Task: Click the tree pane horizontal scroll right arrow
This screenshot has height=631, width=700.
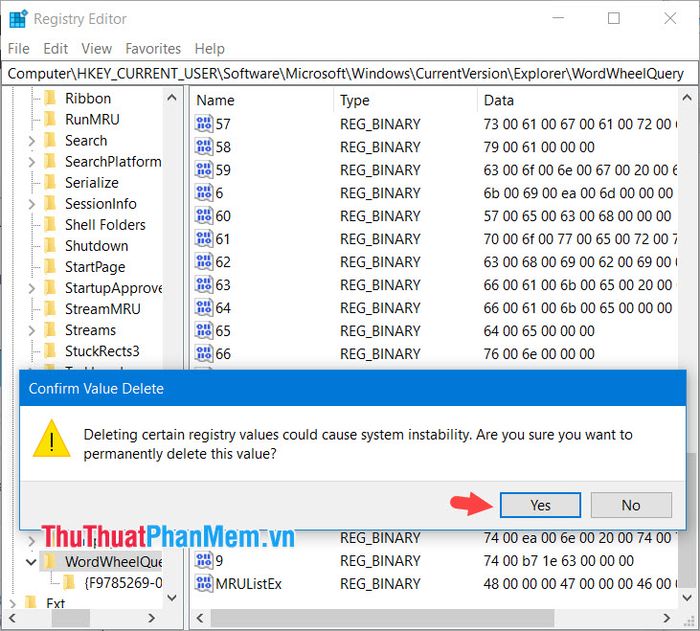Action: [151, 618]
